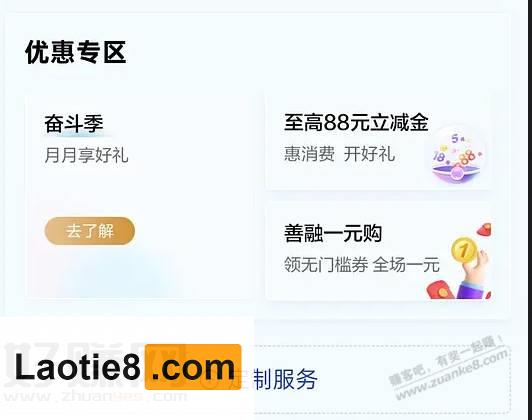Open the 定制服务 section label
The width and height of the screenshot is (532, 420).
(x=275, y=379)
